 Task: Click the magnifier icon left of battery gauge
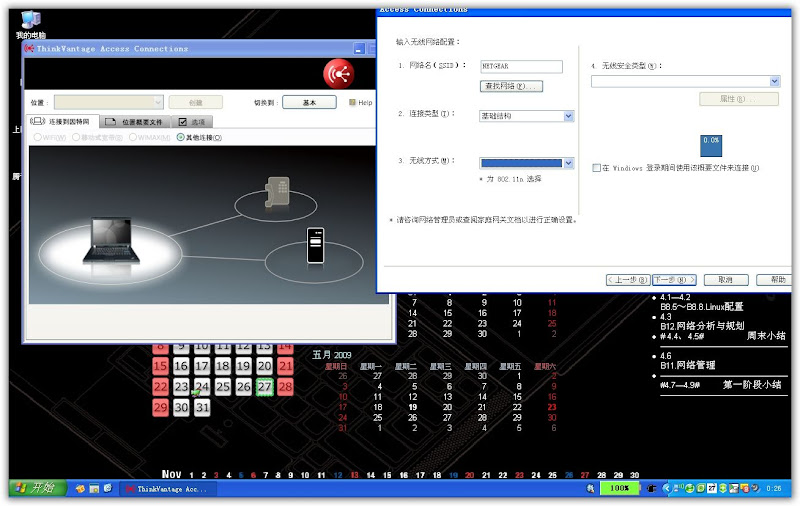click(x=590, y=488)
